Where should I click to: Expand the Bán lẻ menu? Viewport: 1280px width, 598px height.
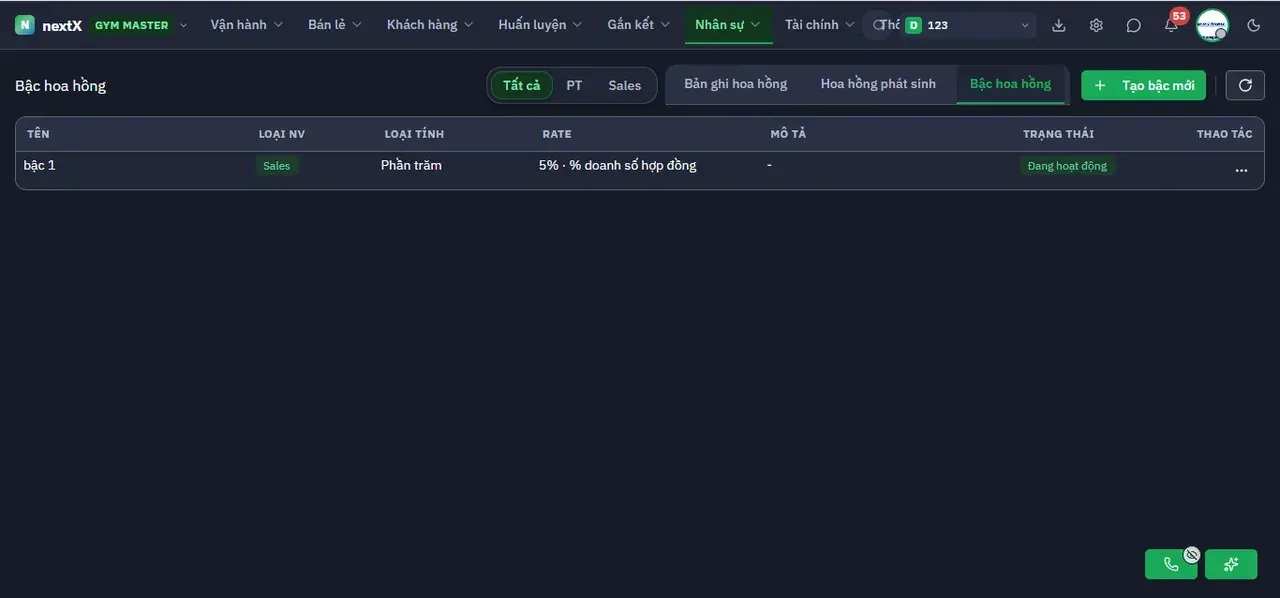[335, 25]
